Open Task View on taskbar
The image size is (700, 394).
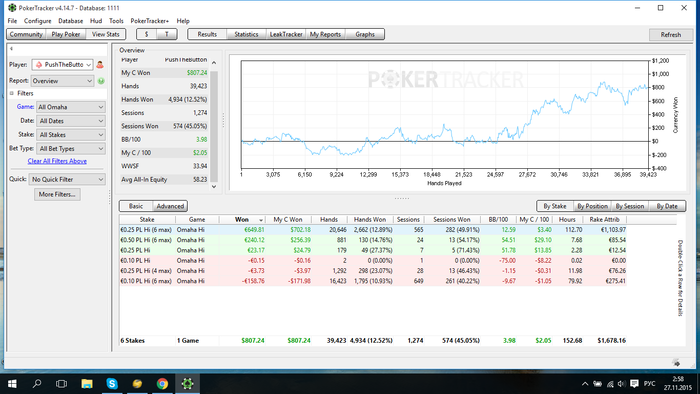coord(62,384)
